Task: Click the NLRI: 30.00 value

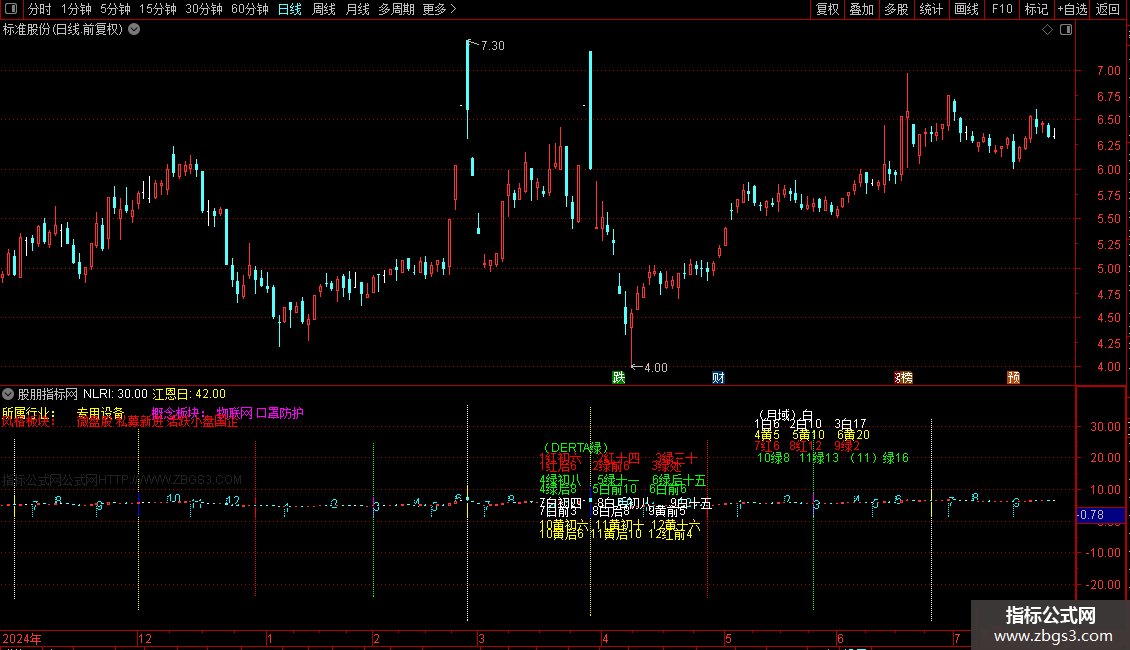Action: (x=115, y=394)
